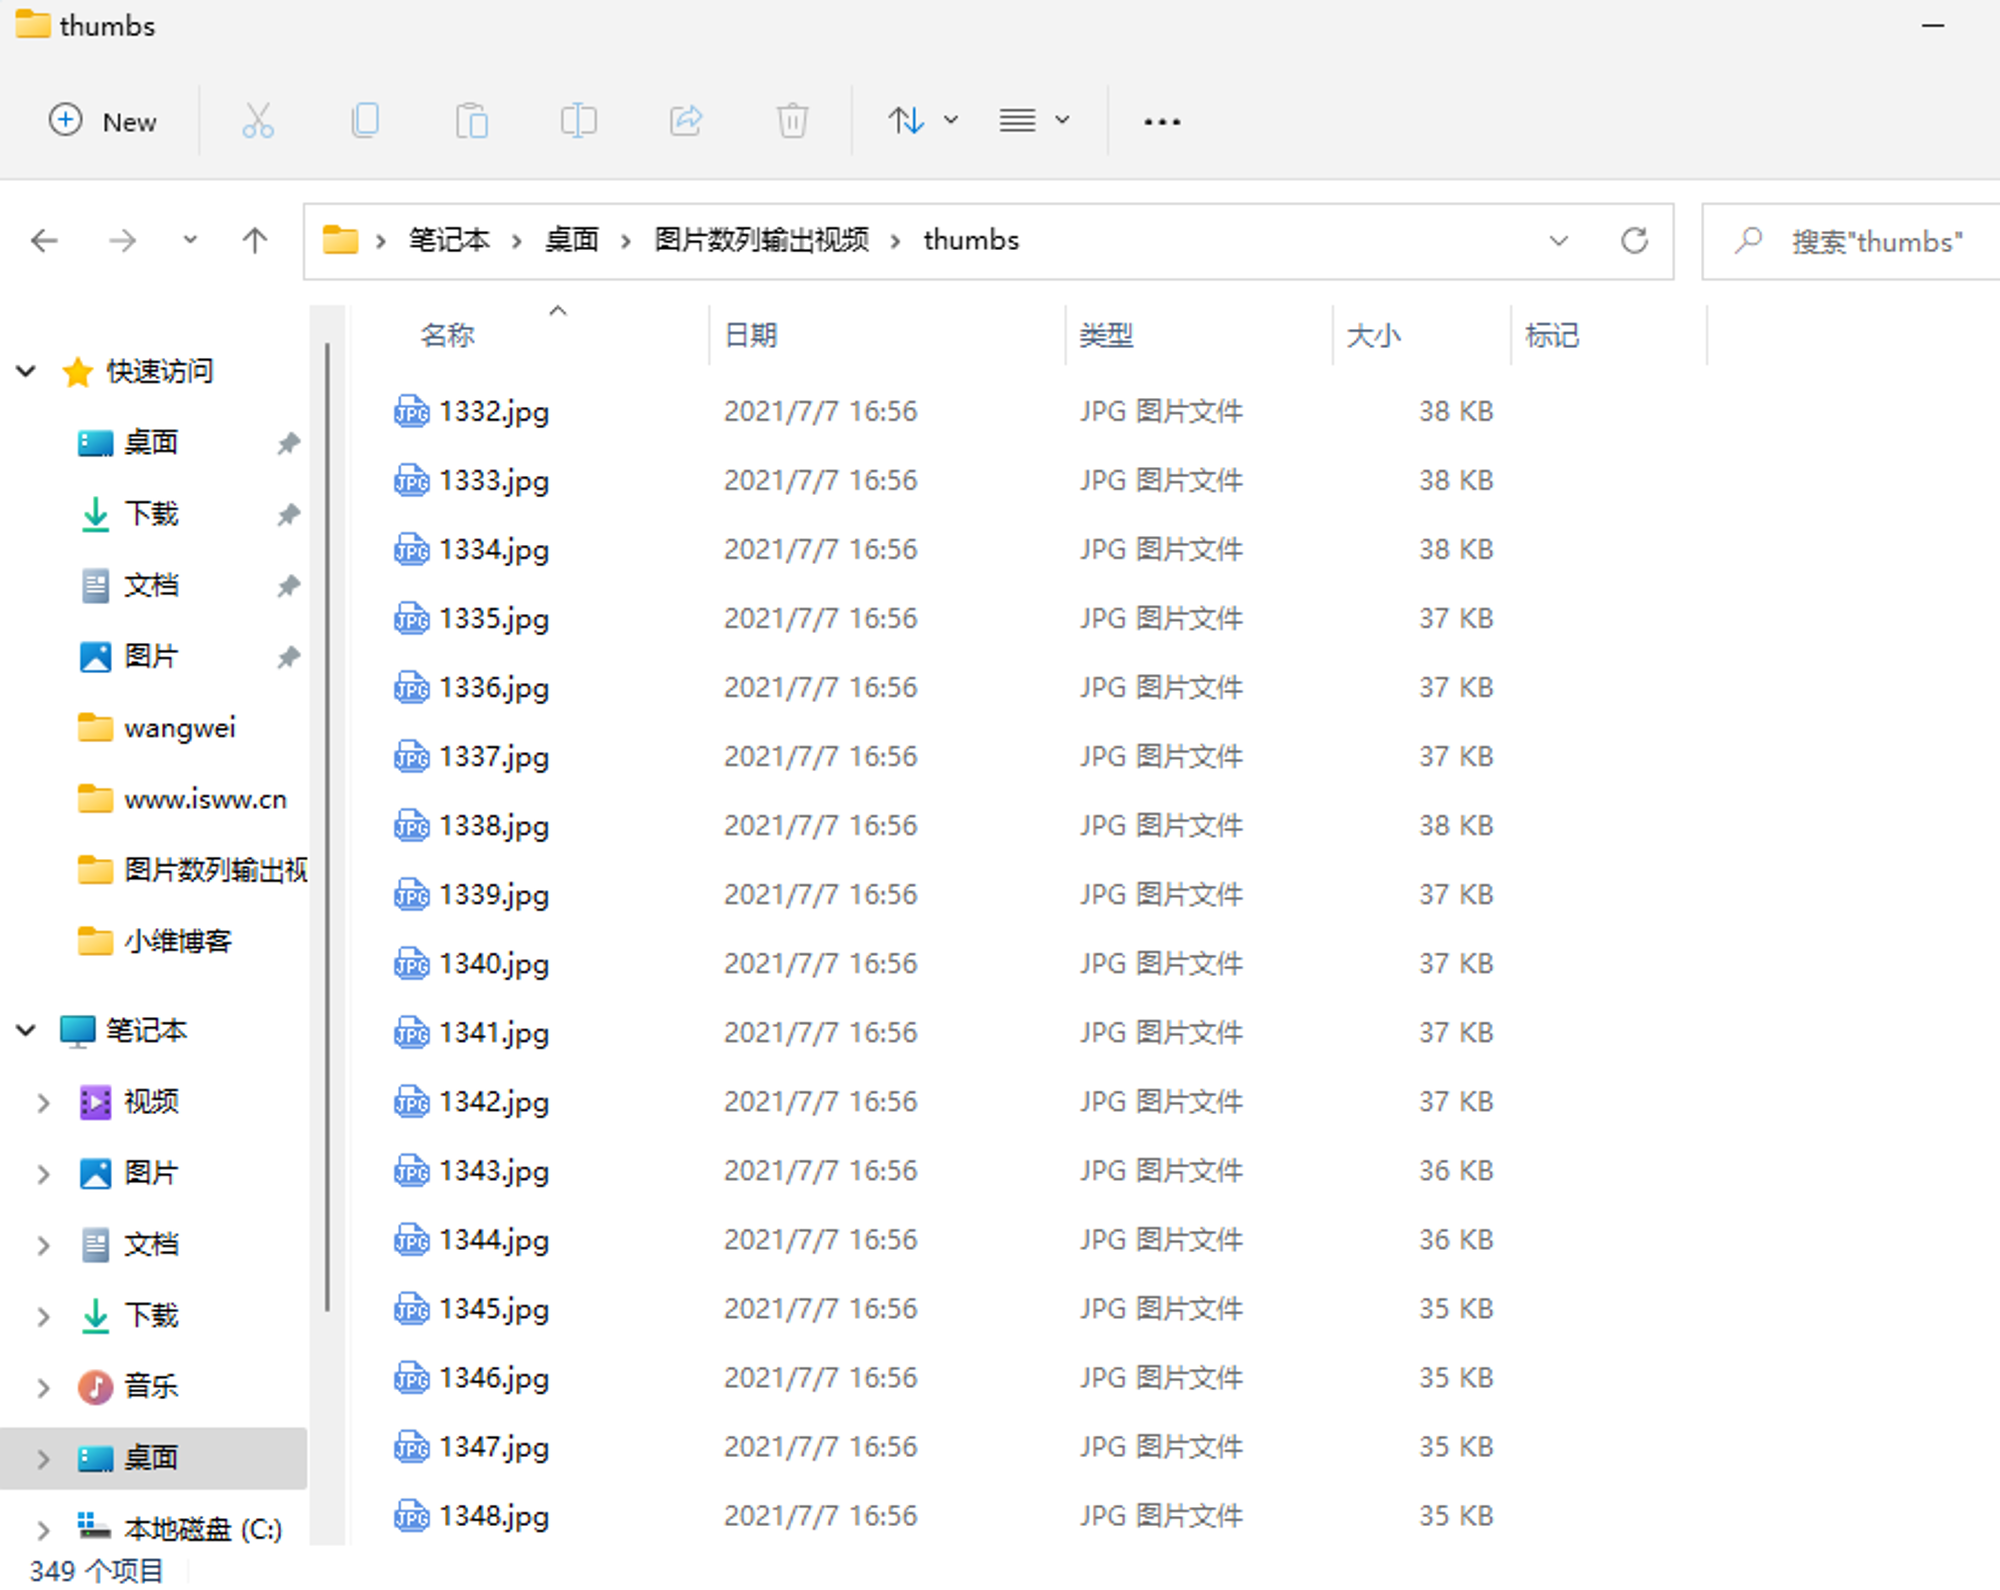
Task: Select the file 1345.jpg
Action: [x=494, y=1308]
